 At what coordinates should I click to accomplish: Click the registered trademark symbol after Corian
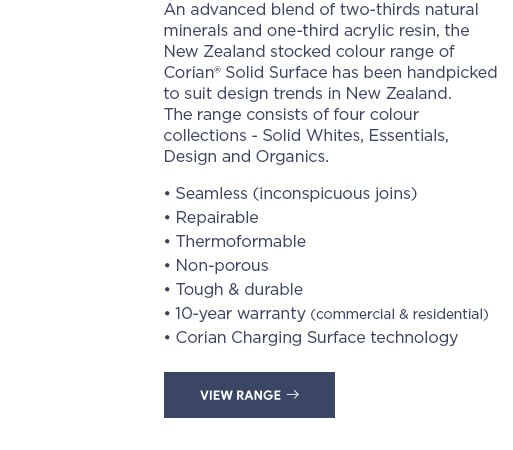click(217, 70)
